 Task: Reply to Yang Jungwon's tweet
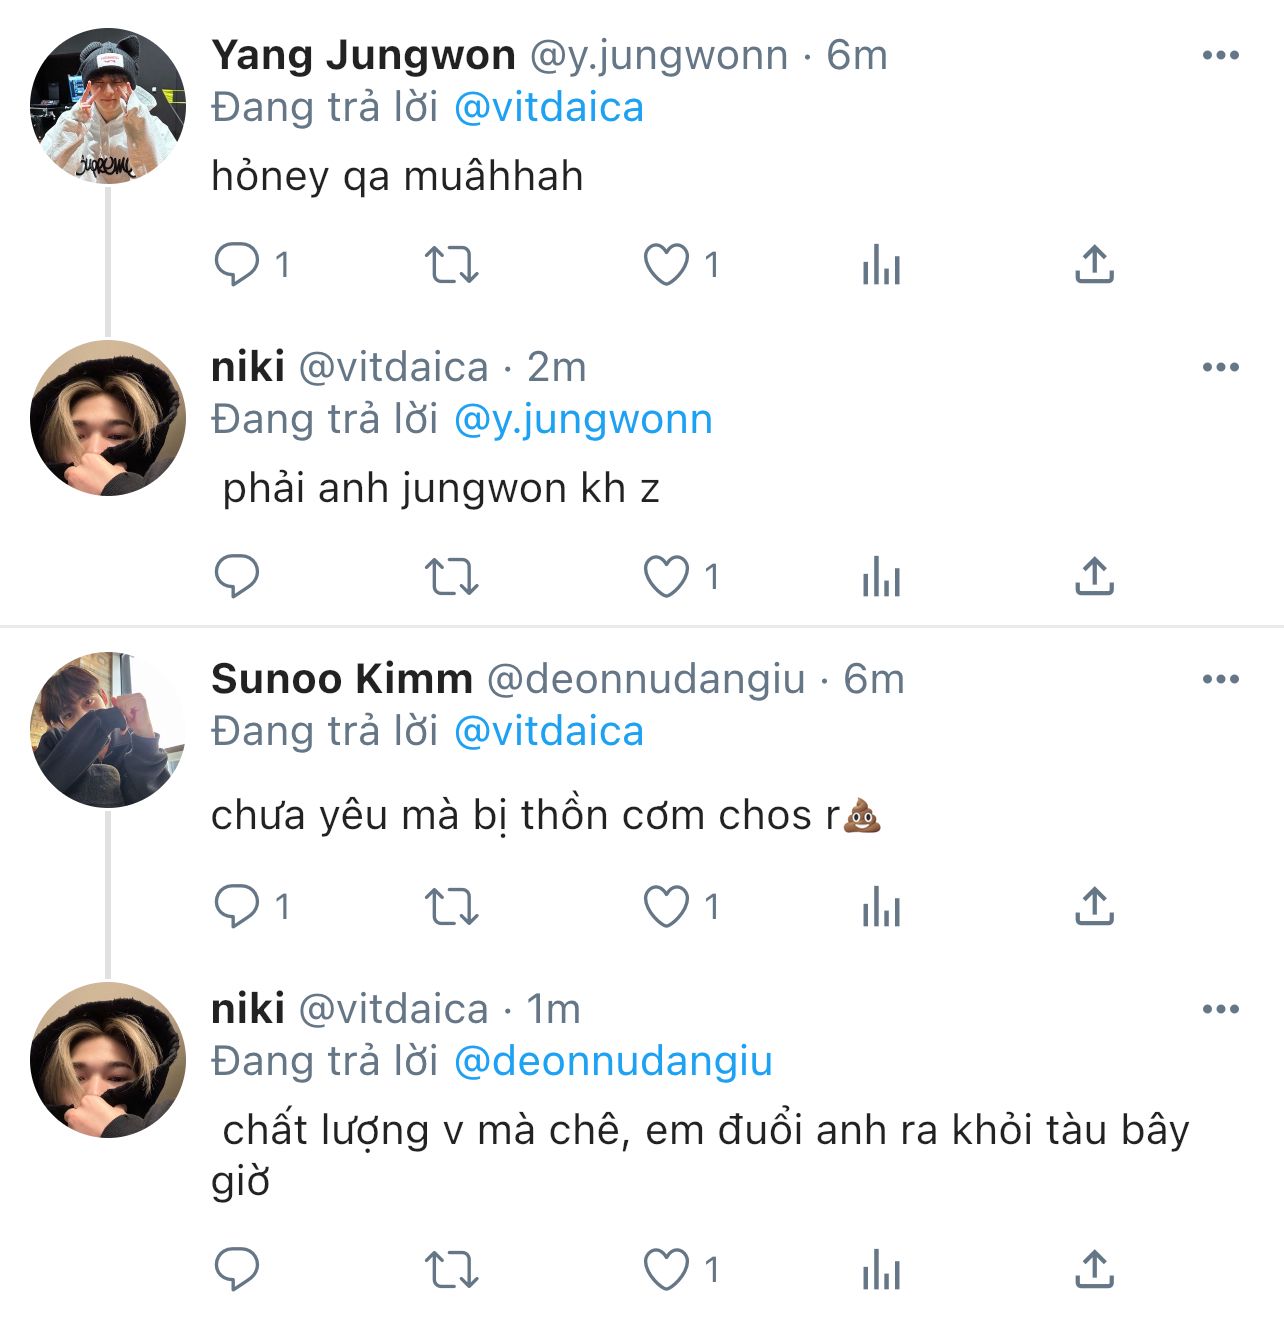coord(237,265)
